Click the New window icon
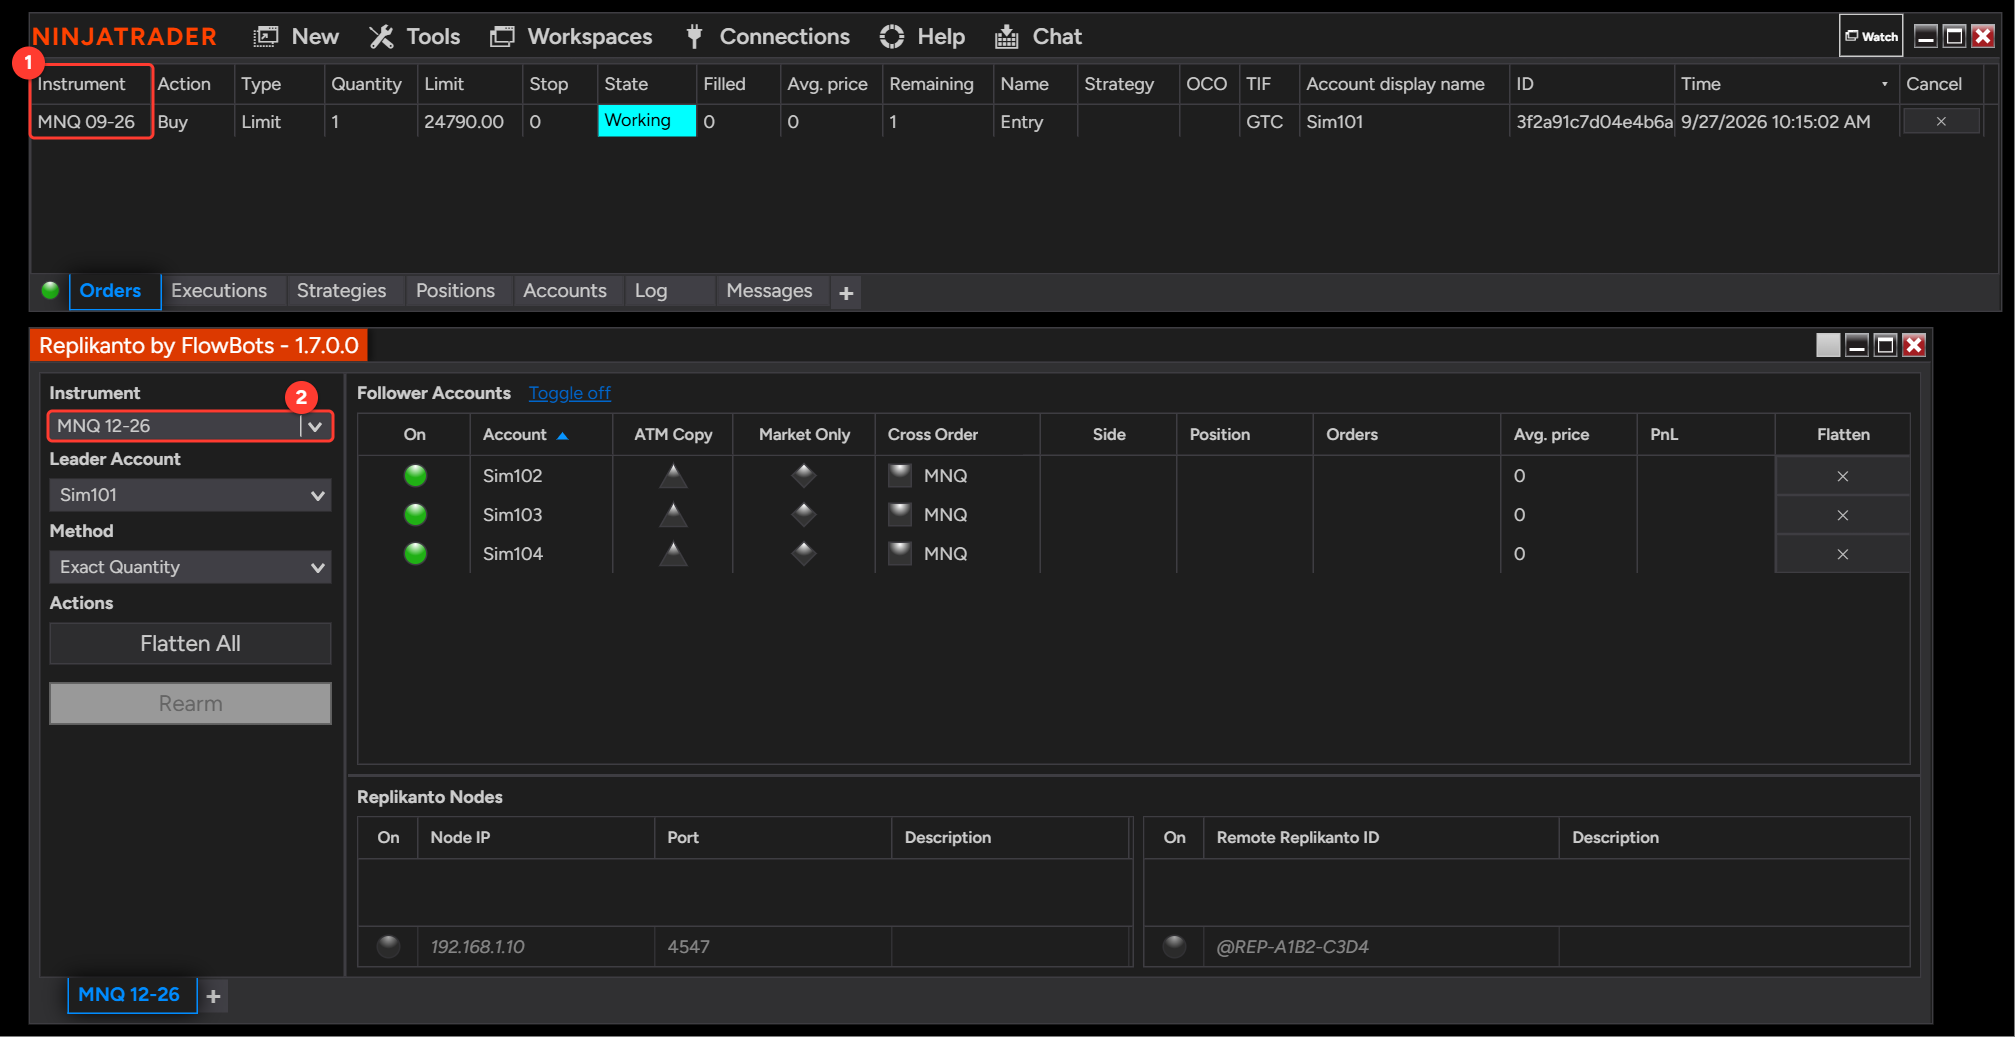 [x=265, y=37]
